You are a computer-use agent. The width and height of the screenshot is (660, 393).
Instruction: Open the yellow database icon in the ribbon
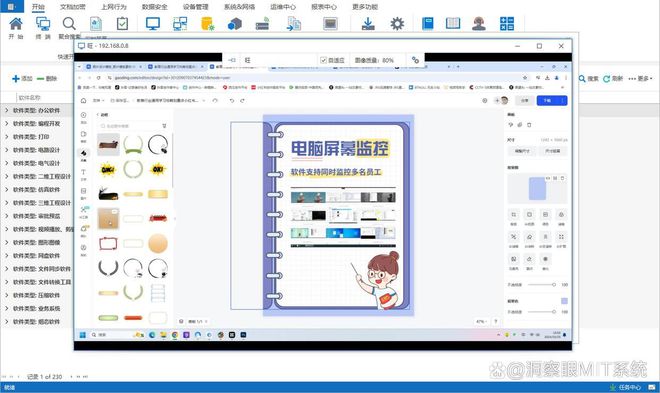pos(208,24)
